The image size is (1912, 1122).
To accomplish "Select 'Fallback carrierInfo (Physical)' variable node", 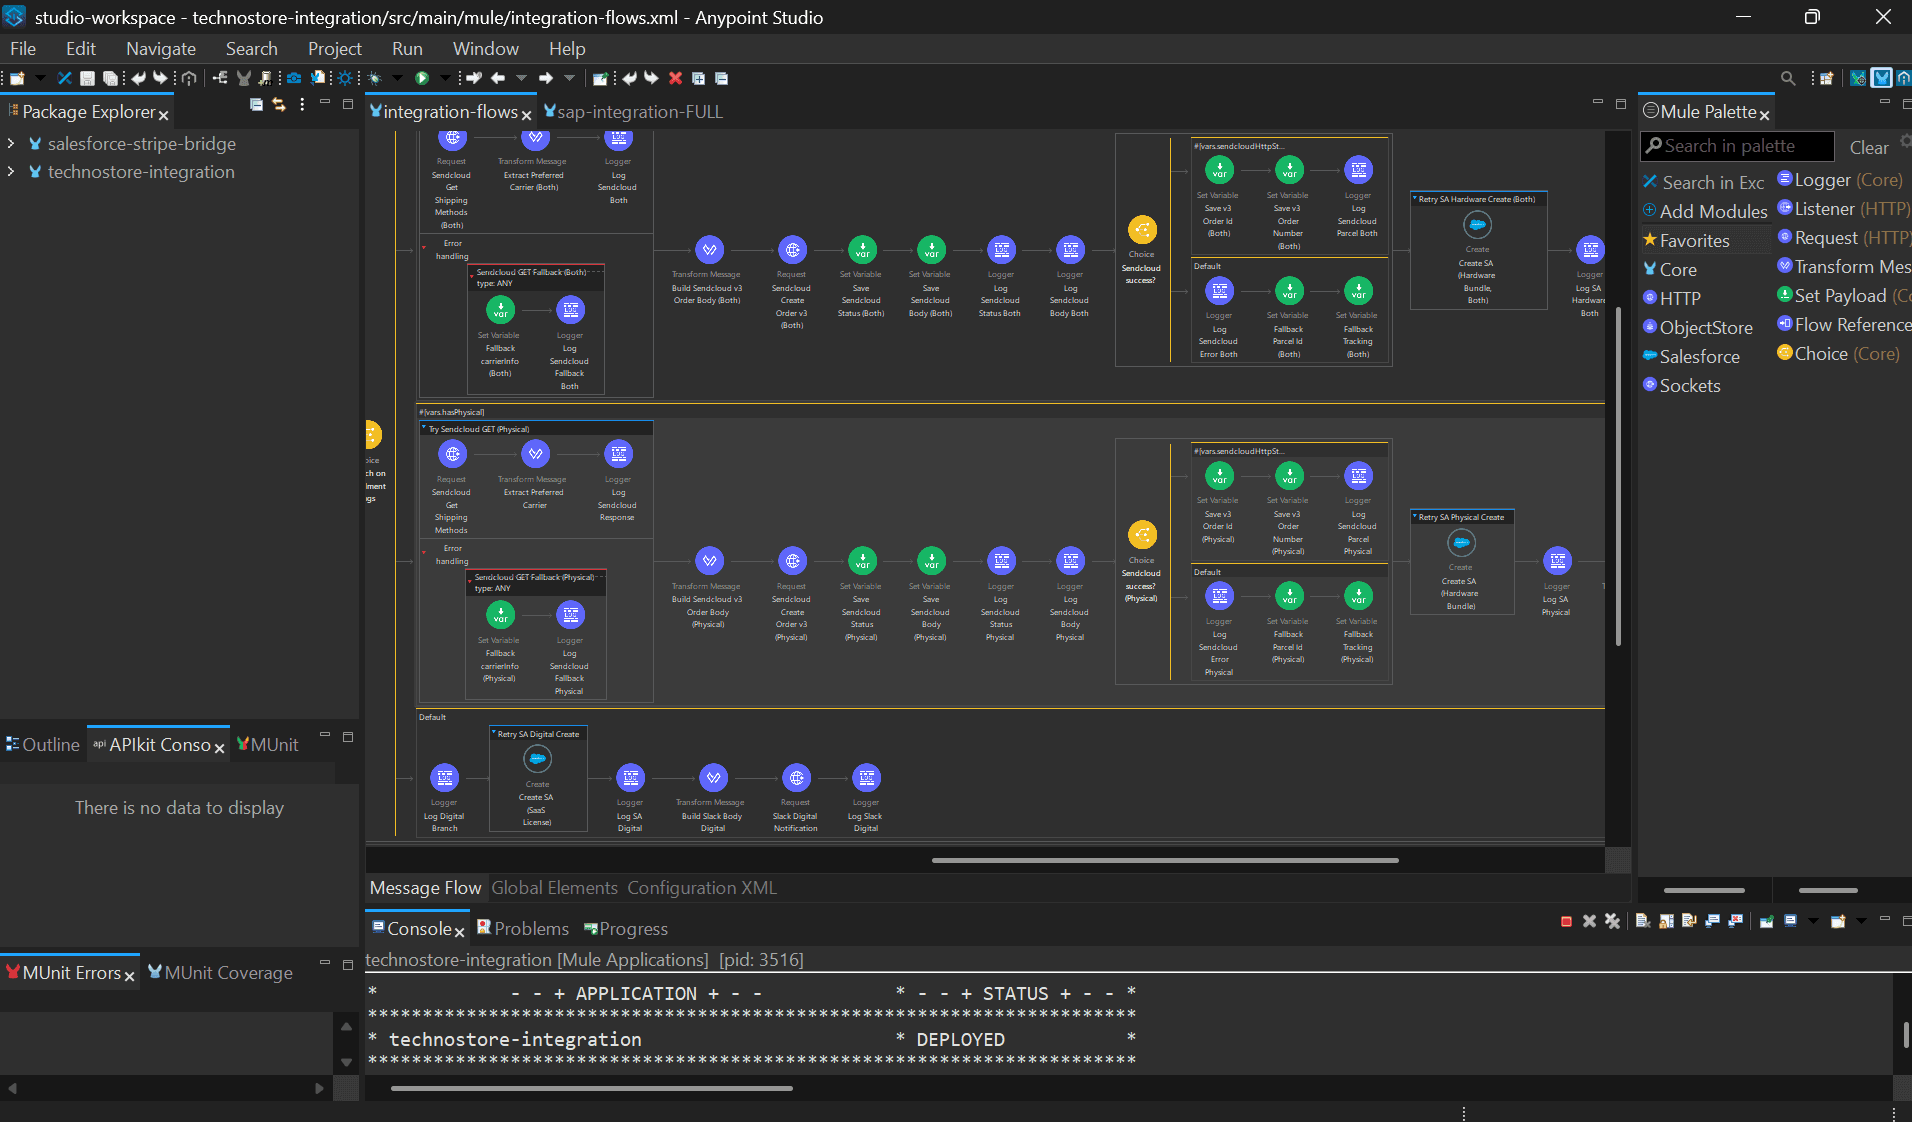I will click(500, 615).
